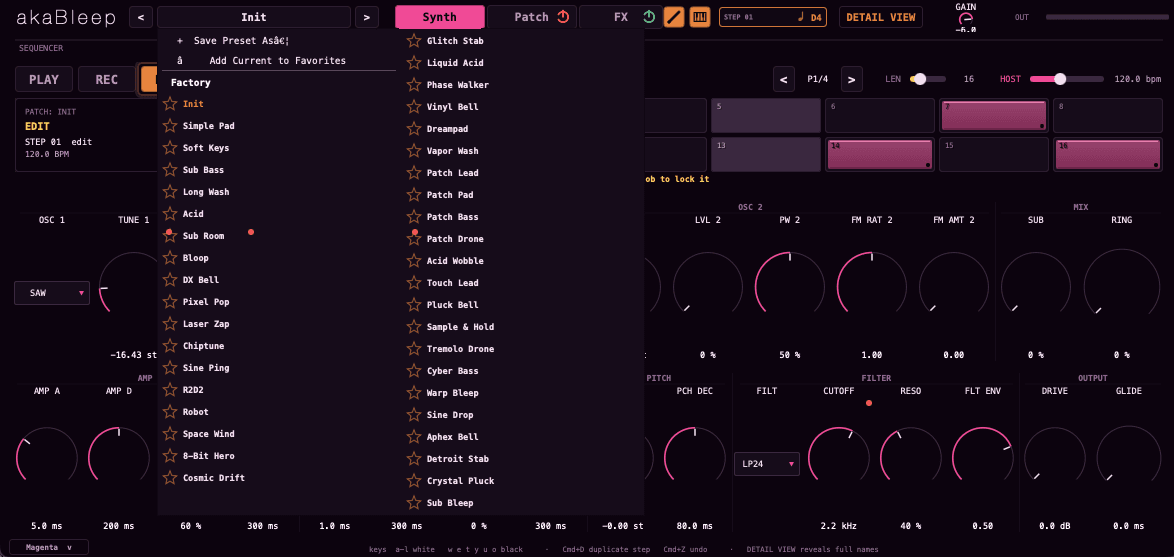Toggle sequencer step 14
Viewport: 1174px width, 557px height.
click(x=879, y=154)
